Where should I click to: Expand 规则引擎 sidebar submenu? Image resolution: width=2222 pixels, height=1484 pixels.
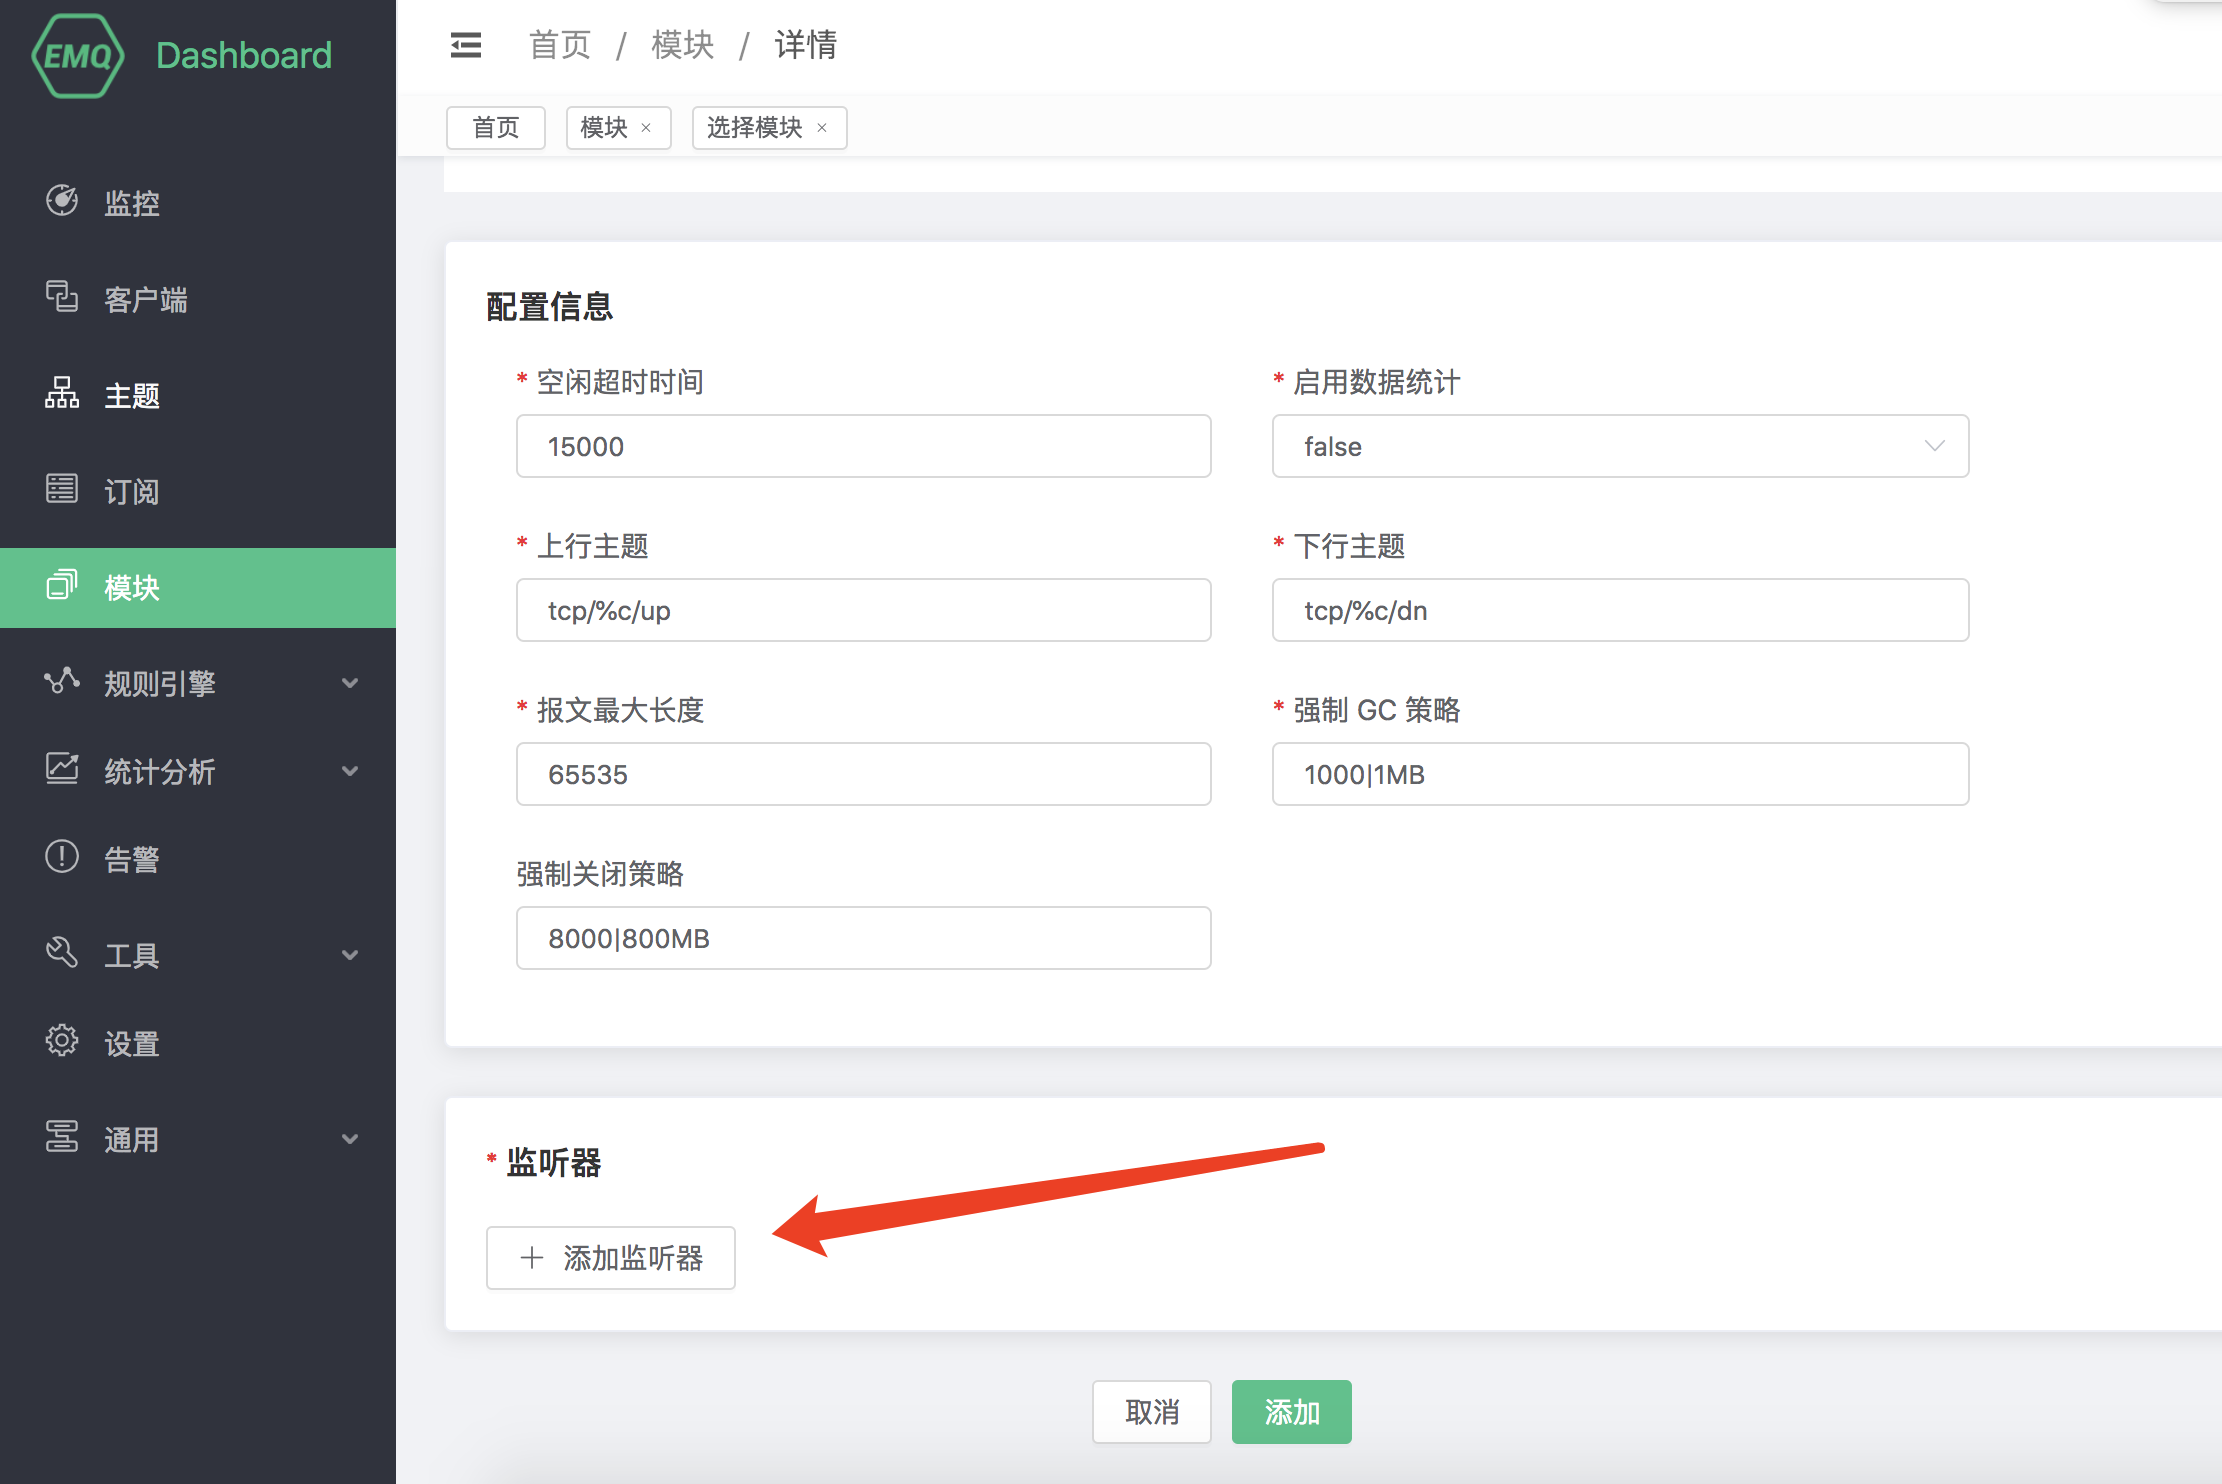[x=350, y=684]
